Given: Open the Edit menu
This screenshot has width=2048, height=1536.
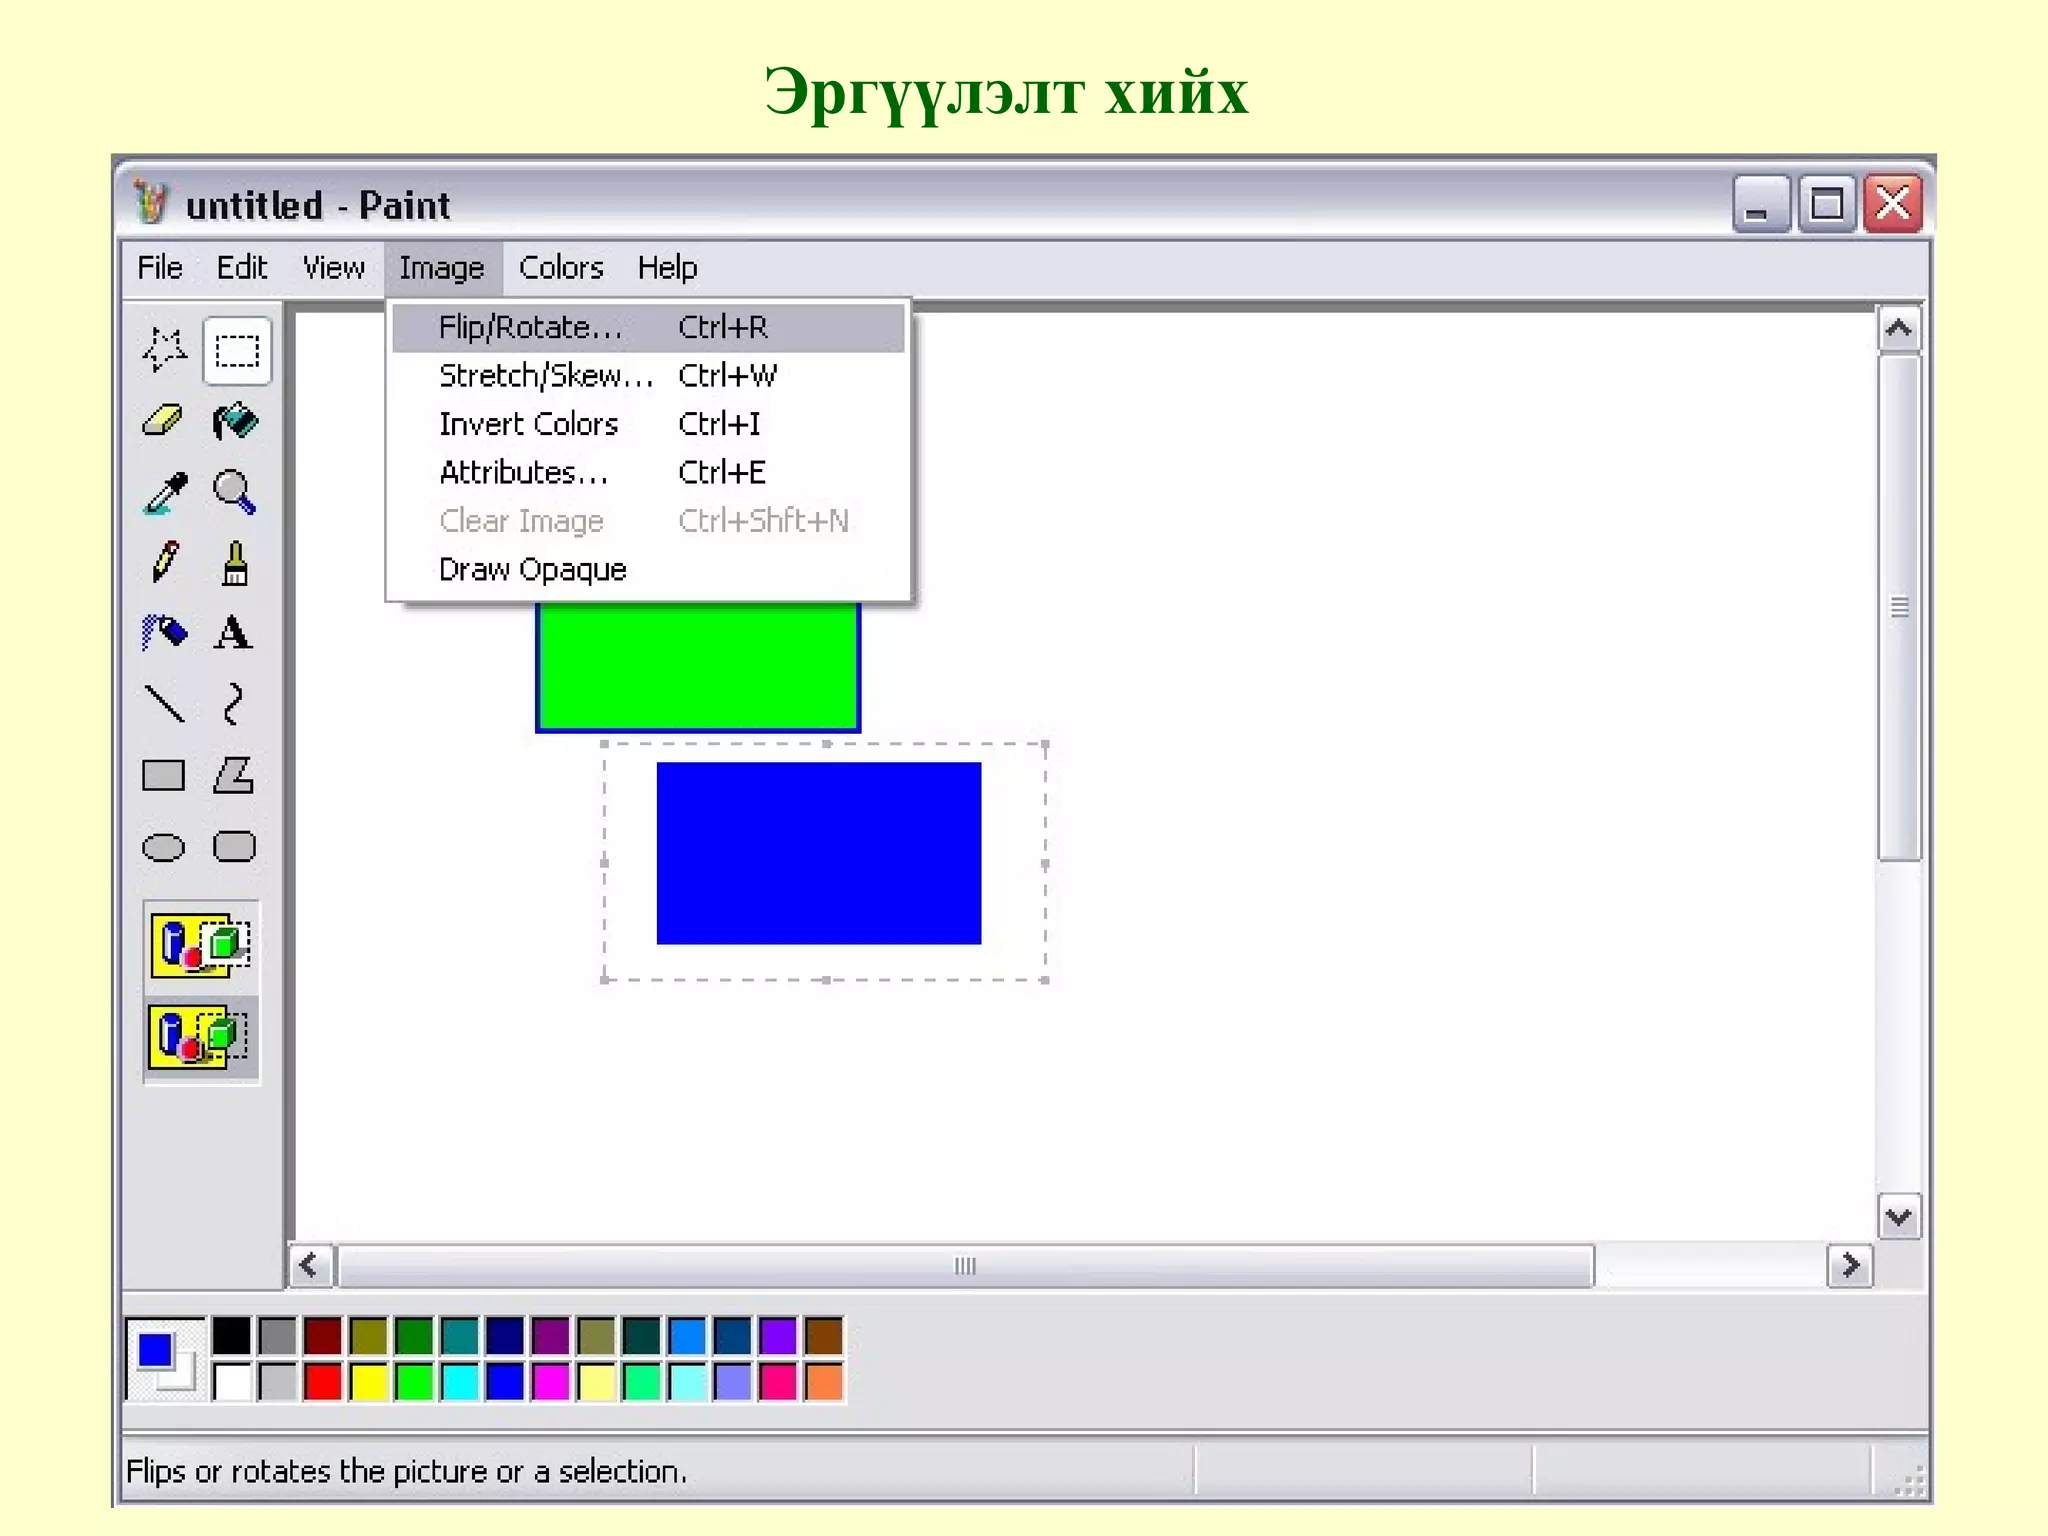Looking at the screenshot, I should [x=241, y=268].
